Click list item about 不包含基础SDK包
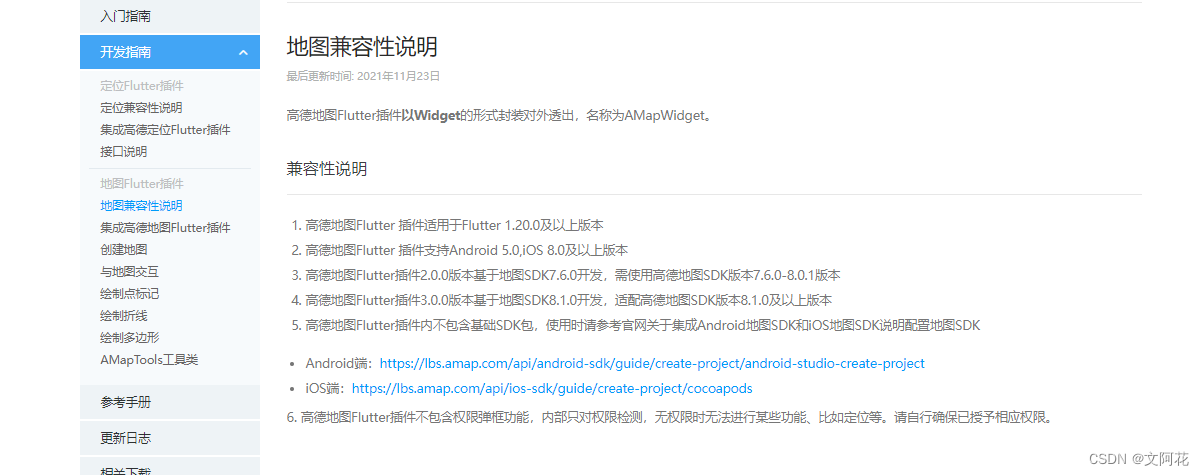Screen dimensions: 1204x475 (643, 325)
